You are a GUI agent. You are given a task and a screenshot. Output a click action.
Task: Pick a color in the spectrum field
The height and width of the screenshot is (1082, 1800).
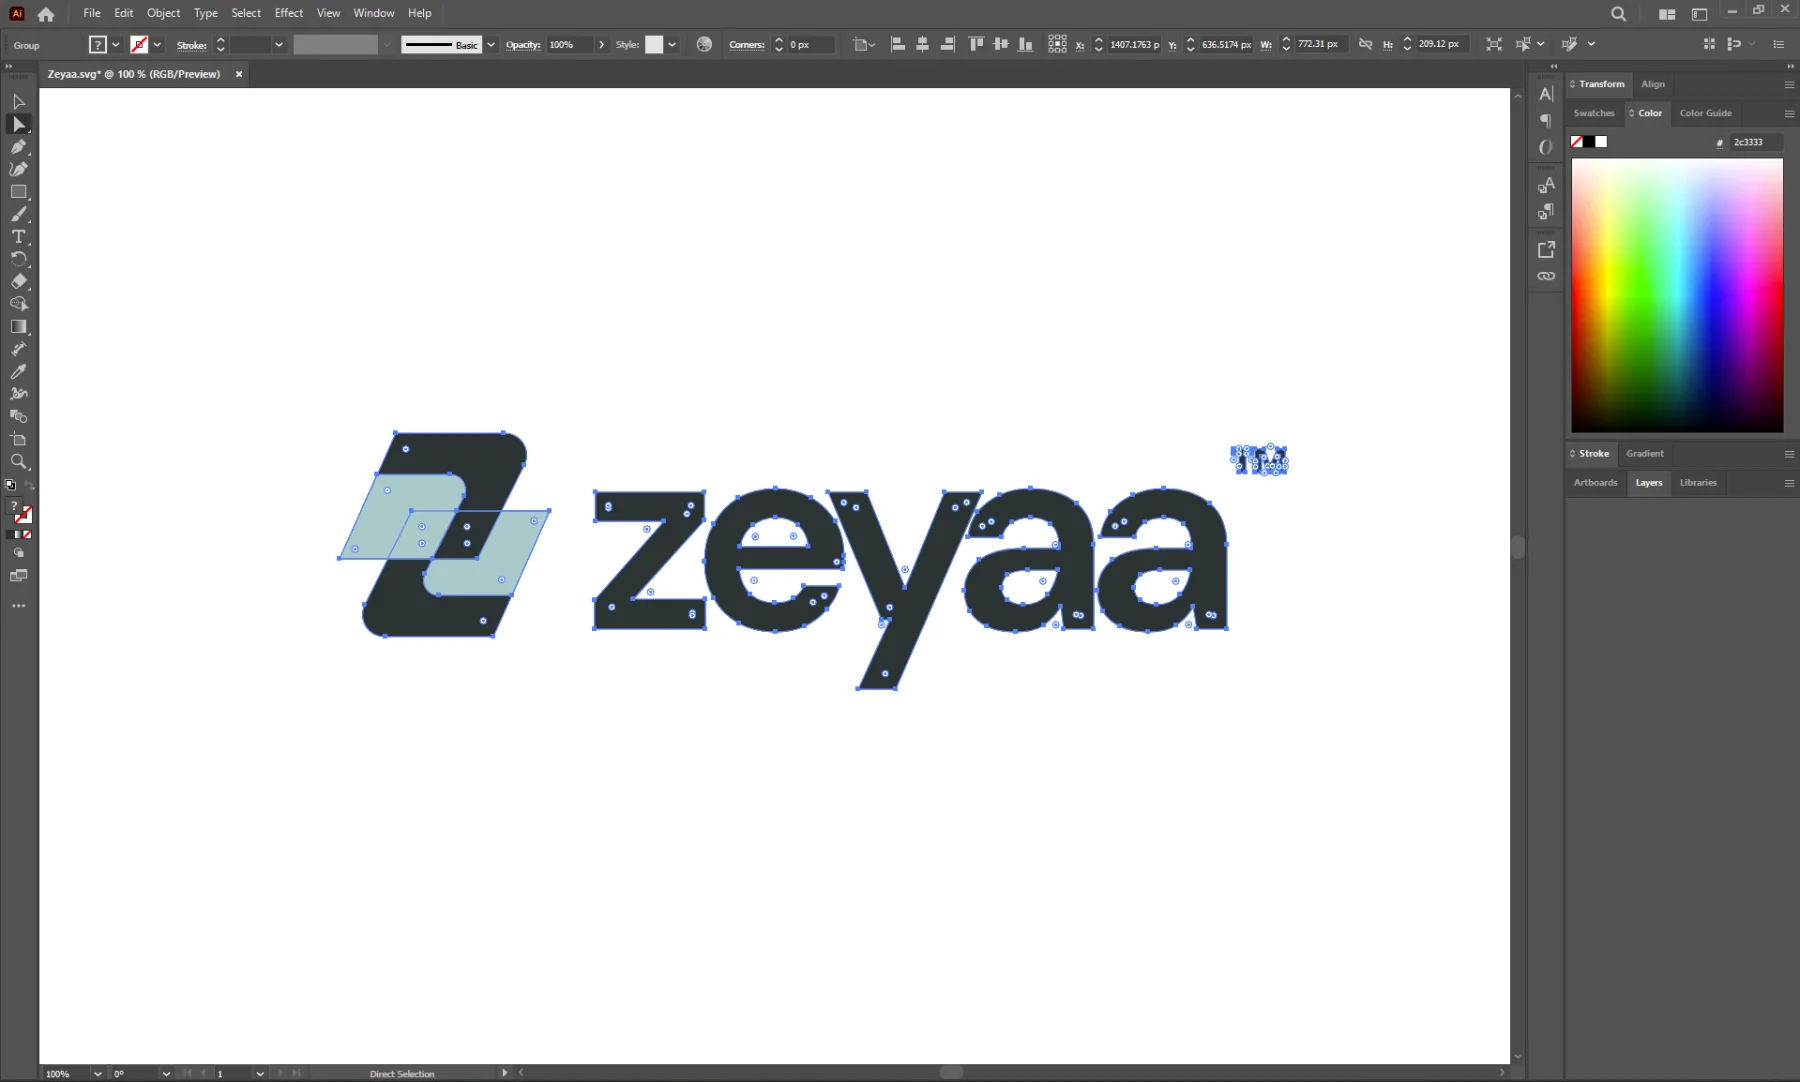[1677, 295]
